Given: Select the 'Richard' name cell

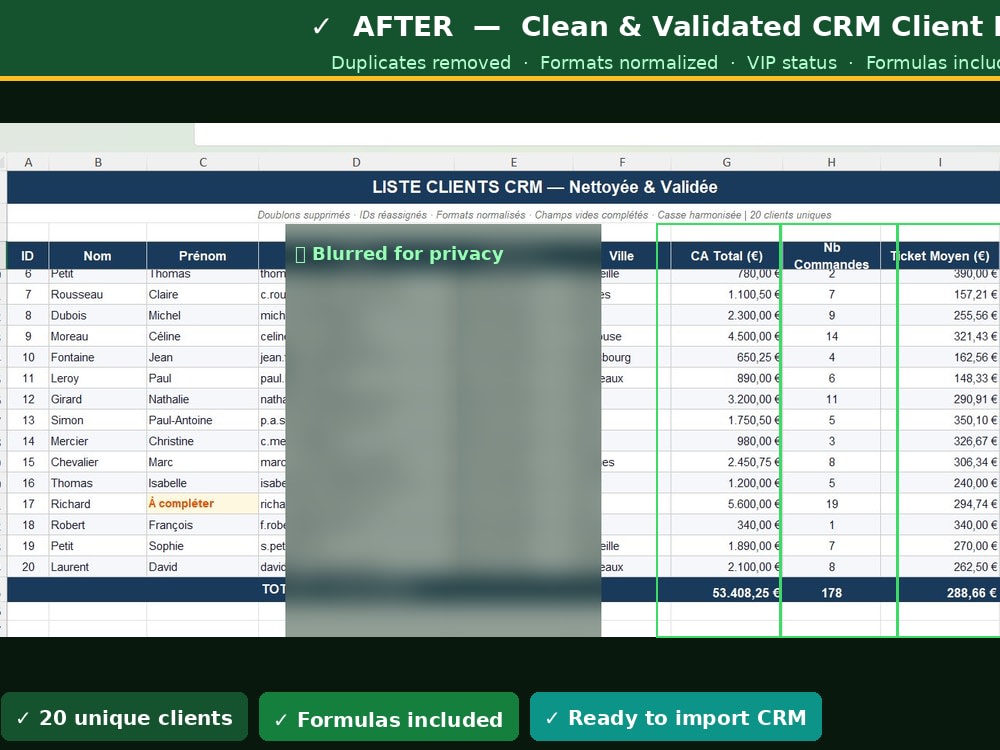Looking at the screenshot, I should (x=98, y=504).
